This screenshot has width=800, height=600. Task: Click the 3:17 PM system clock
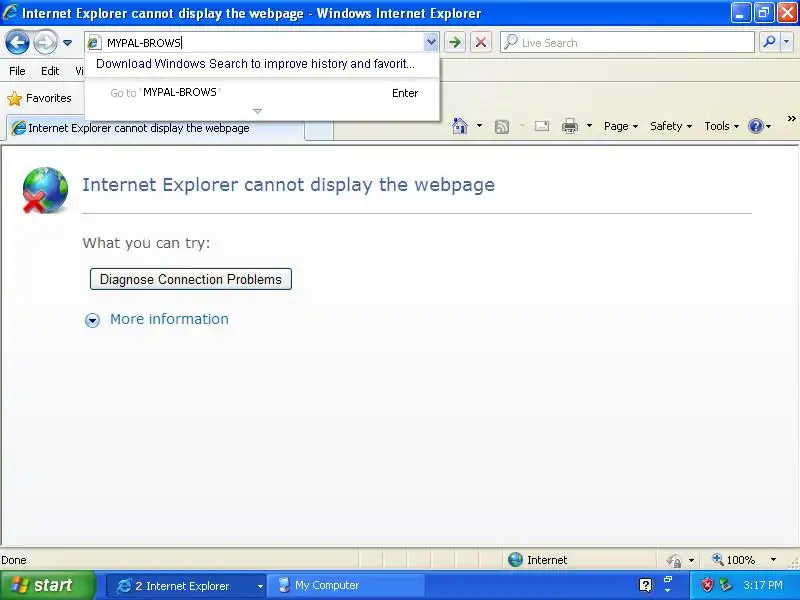pyautogui.click(x=763, y=585)
